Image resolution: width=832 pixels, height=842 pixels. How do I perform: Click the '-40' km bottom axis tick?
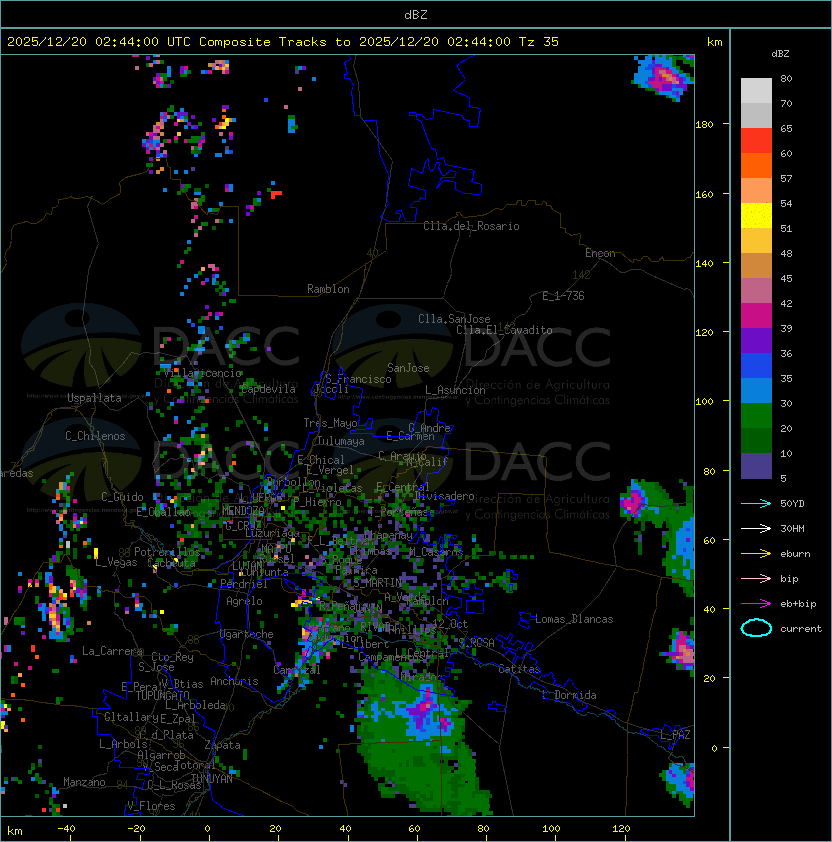[66, 829]
